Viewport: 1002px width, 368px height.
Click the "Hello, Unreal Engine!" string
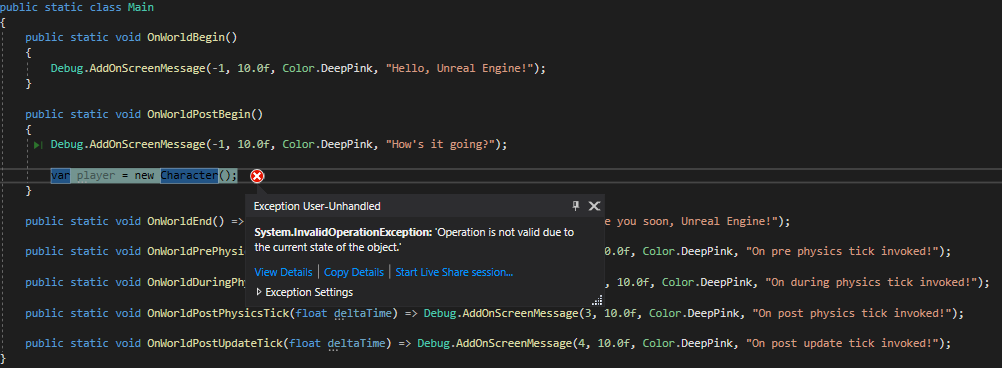click(x=459, y=68)
